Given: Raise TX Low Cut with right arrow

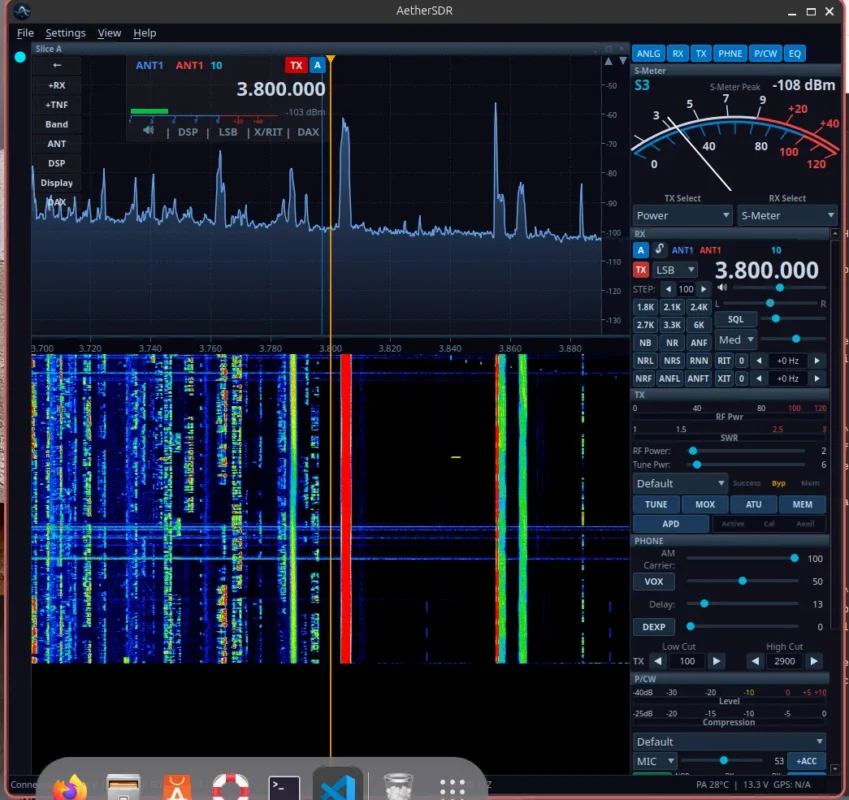Looking at the screenshot, I should pos(716,661).
